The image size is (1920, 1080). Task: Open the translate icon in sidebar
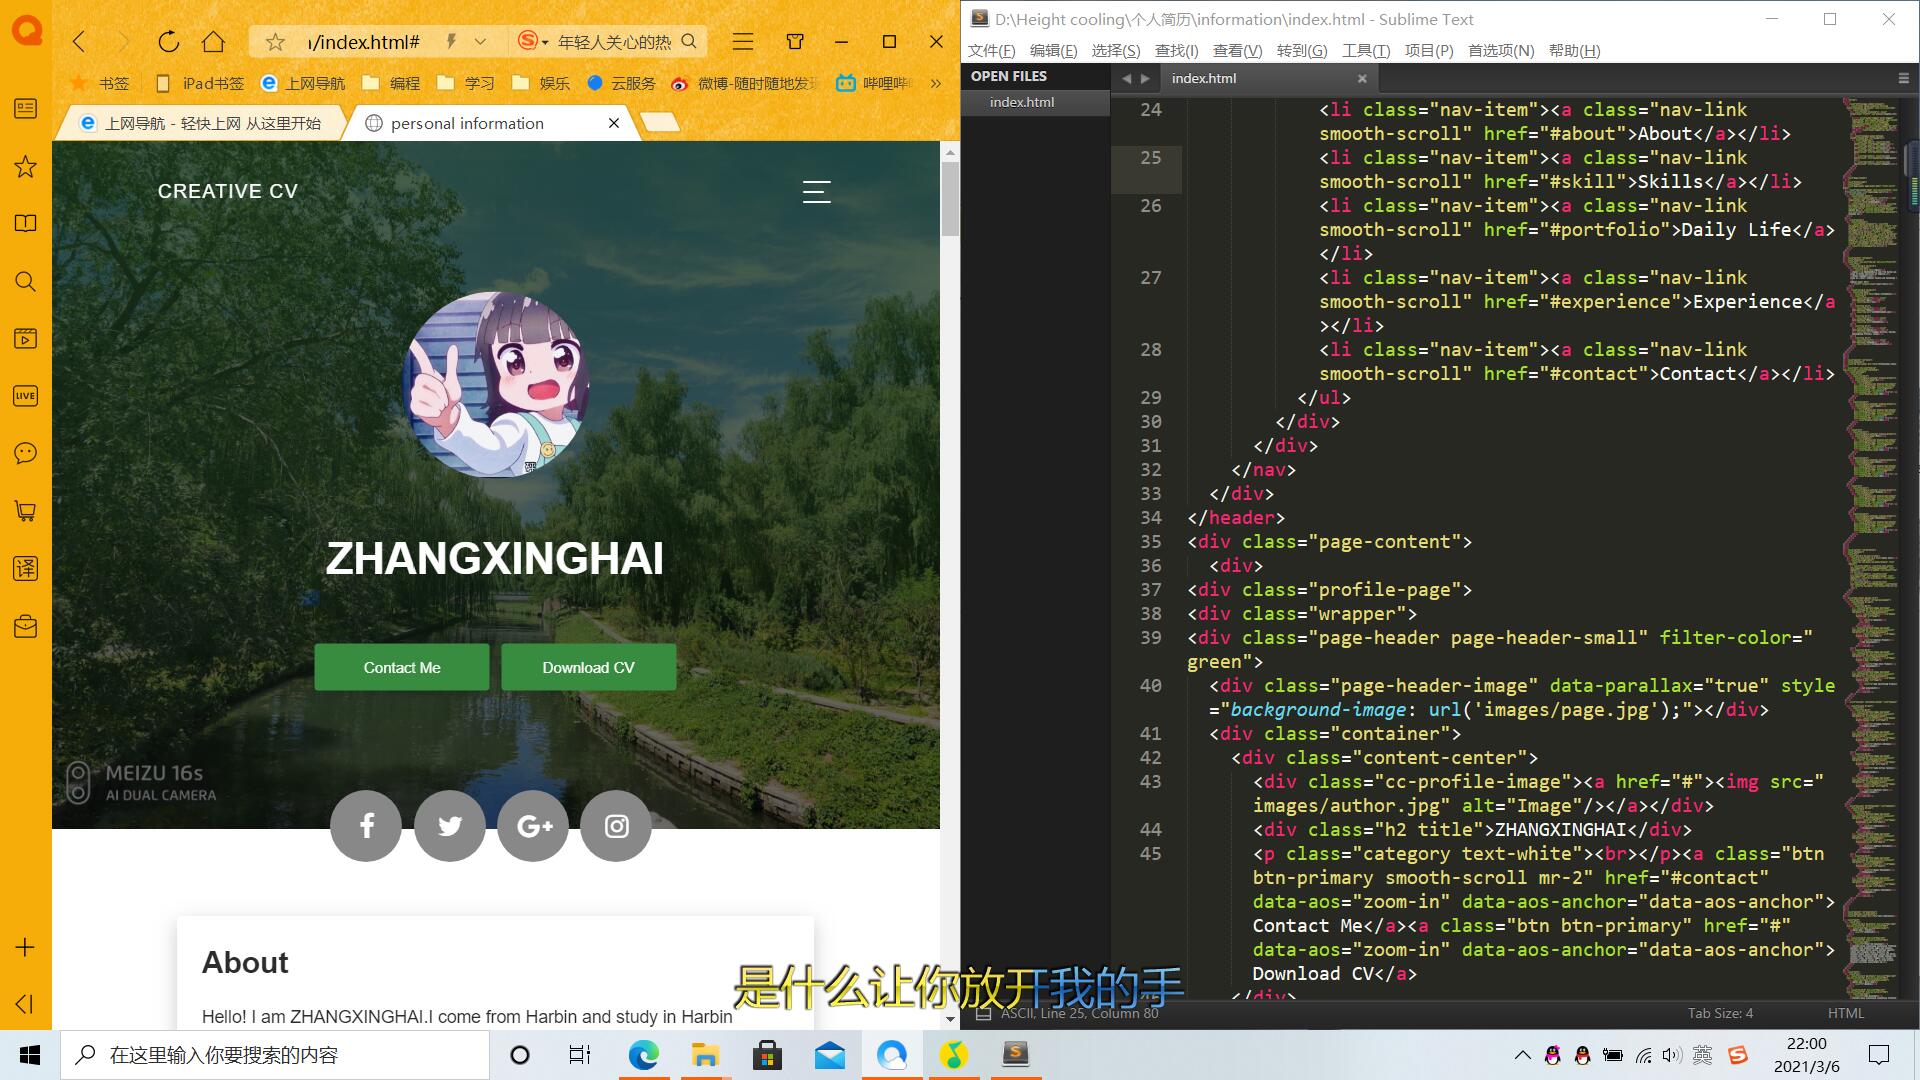26,569
